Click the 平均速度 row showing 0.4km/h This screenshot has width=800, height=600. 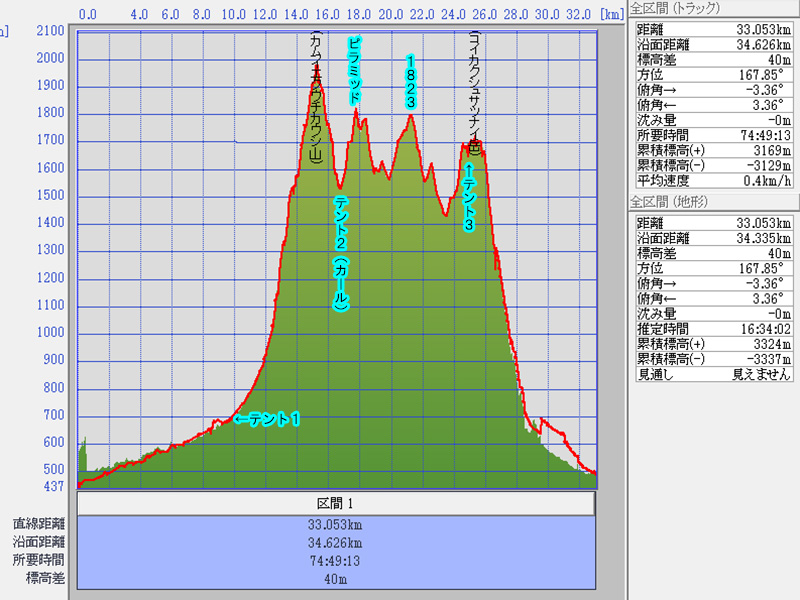point(714,181)
